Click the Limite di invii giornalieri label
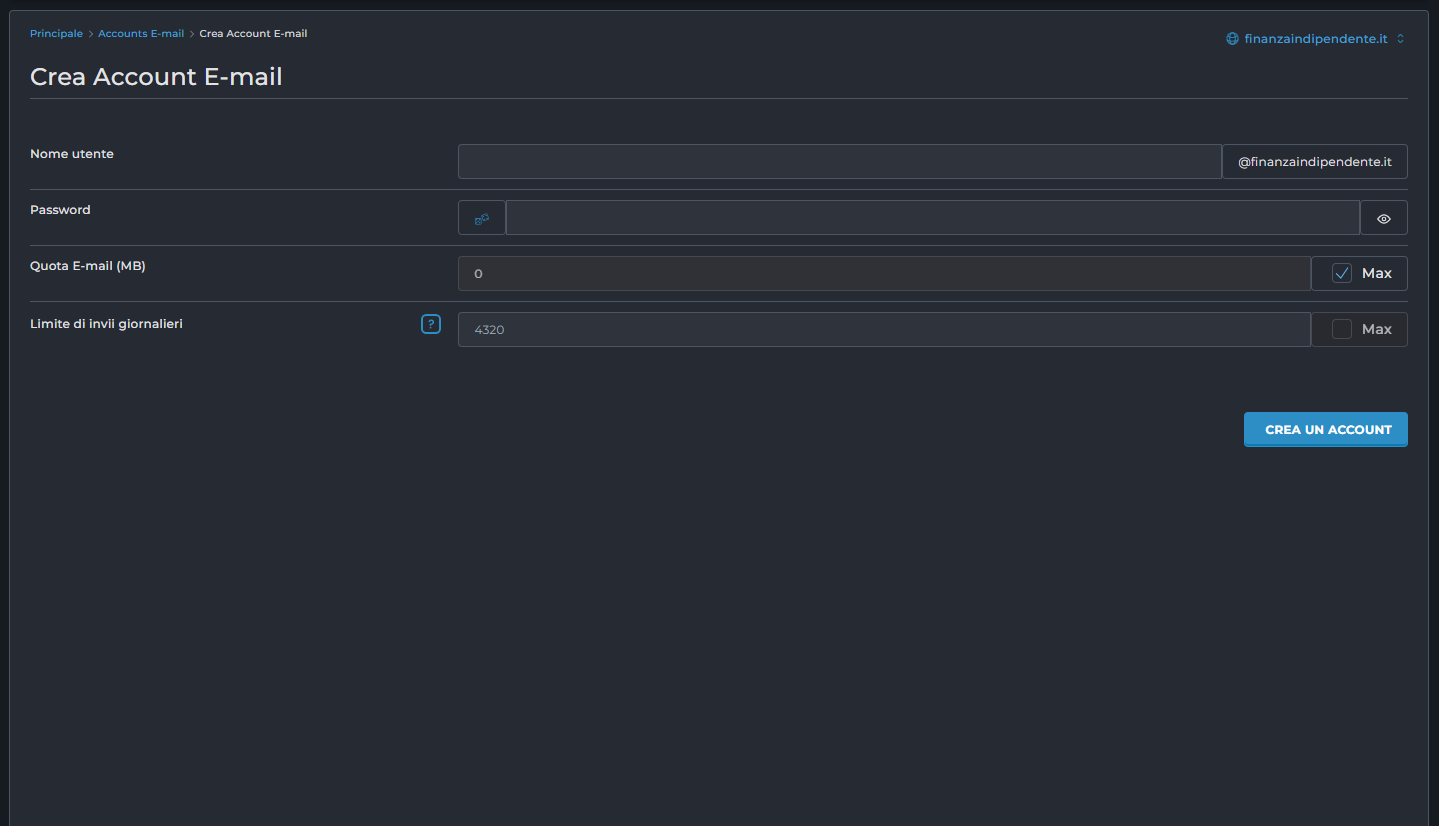 click(x=106, y=324)
